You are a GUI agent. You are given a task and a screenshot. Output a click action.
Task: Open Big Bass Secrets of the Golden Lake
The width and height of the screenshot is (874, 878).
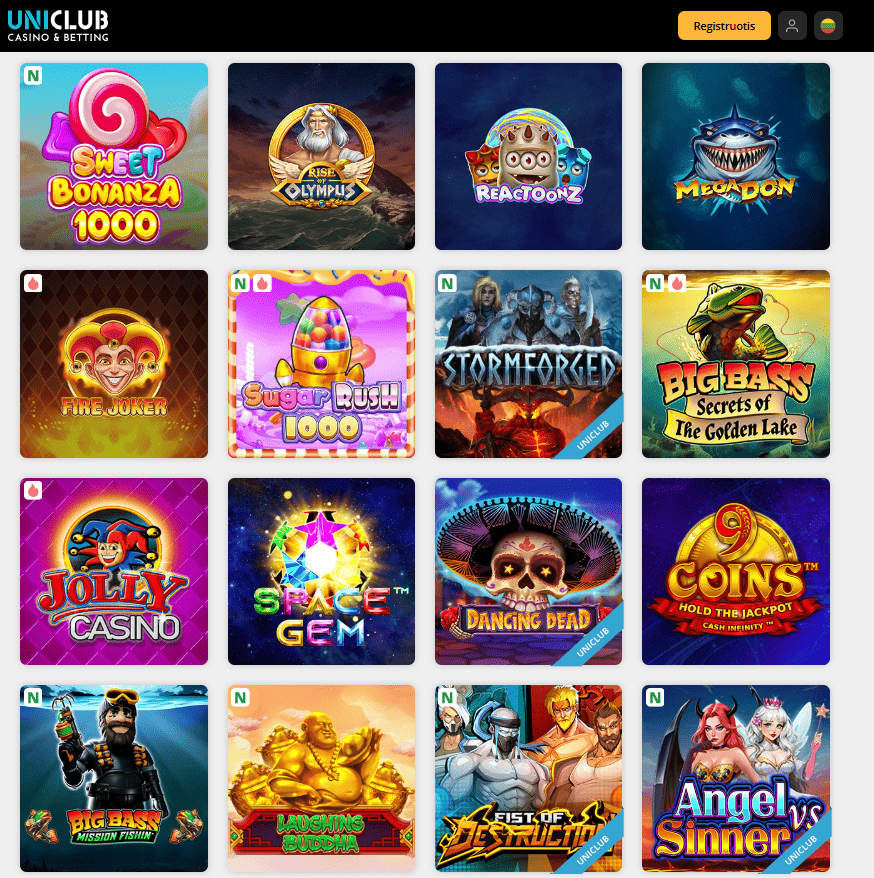(736, 364)
